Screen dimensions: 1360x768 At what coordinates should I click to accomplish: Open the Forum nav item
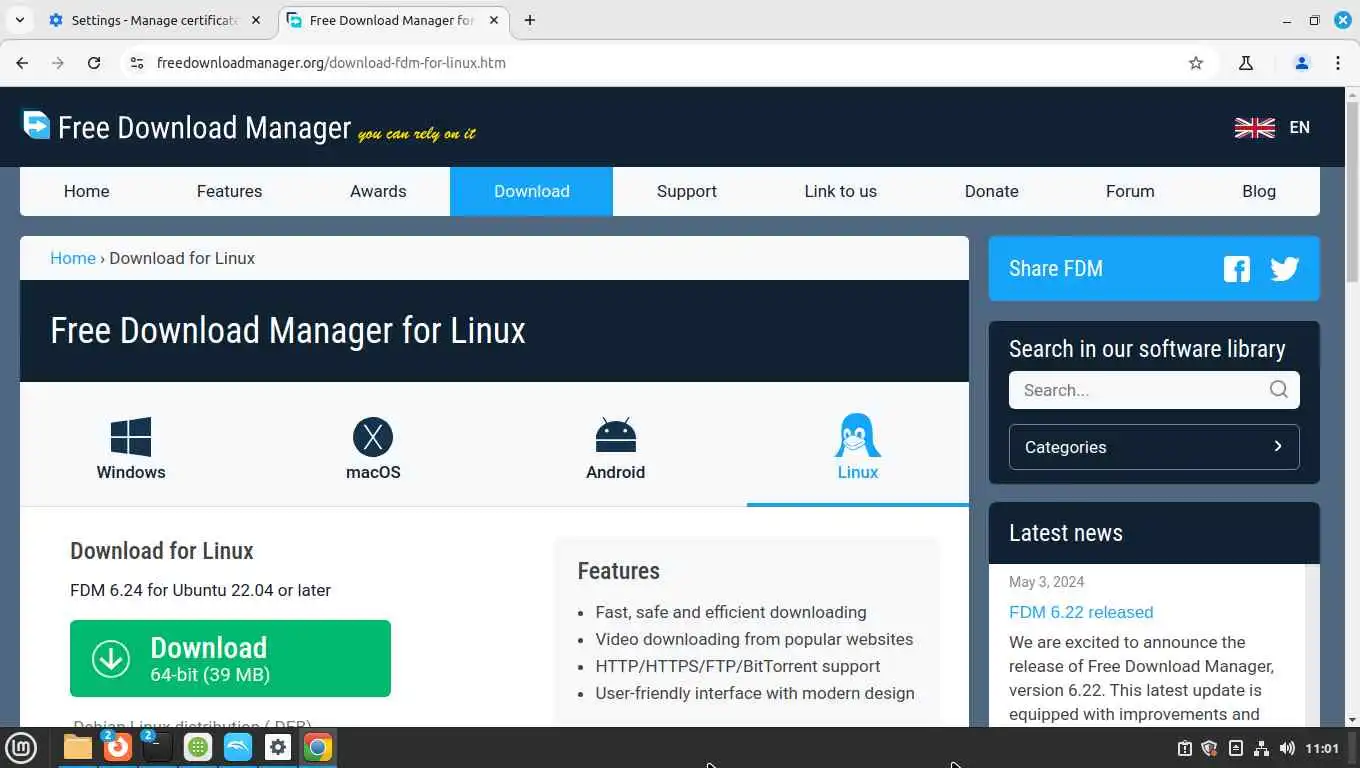[x=1130, y=191]
